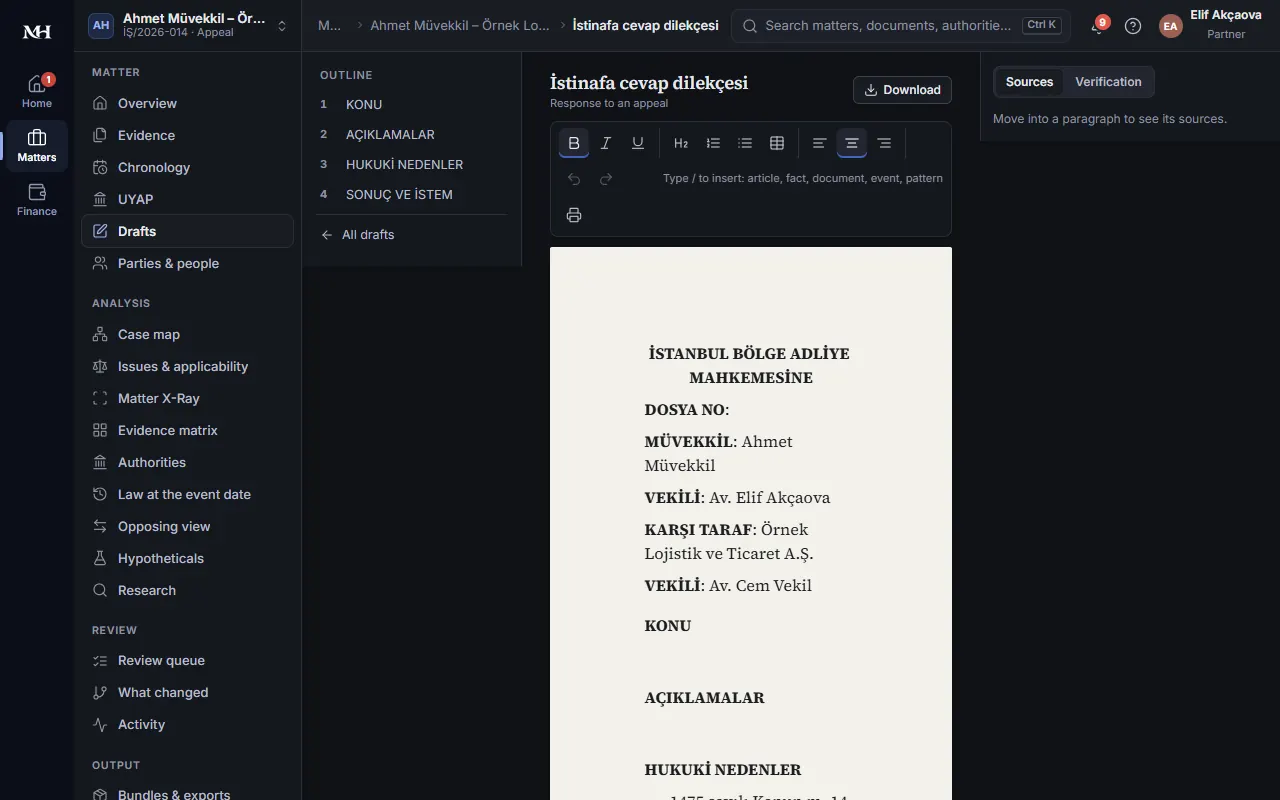Select Drafts in sidebar
This screenshot has width=1280, height=800.
187,231
